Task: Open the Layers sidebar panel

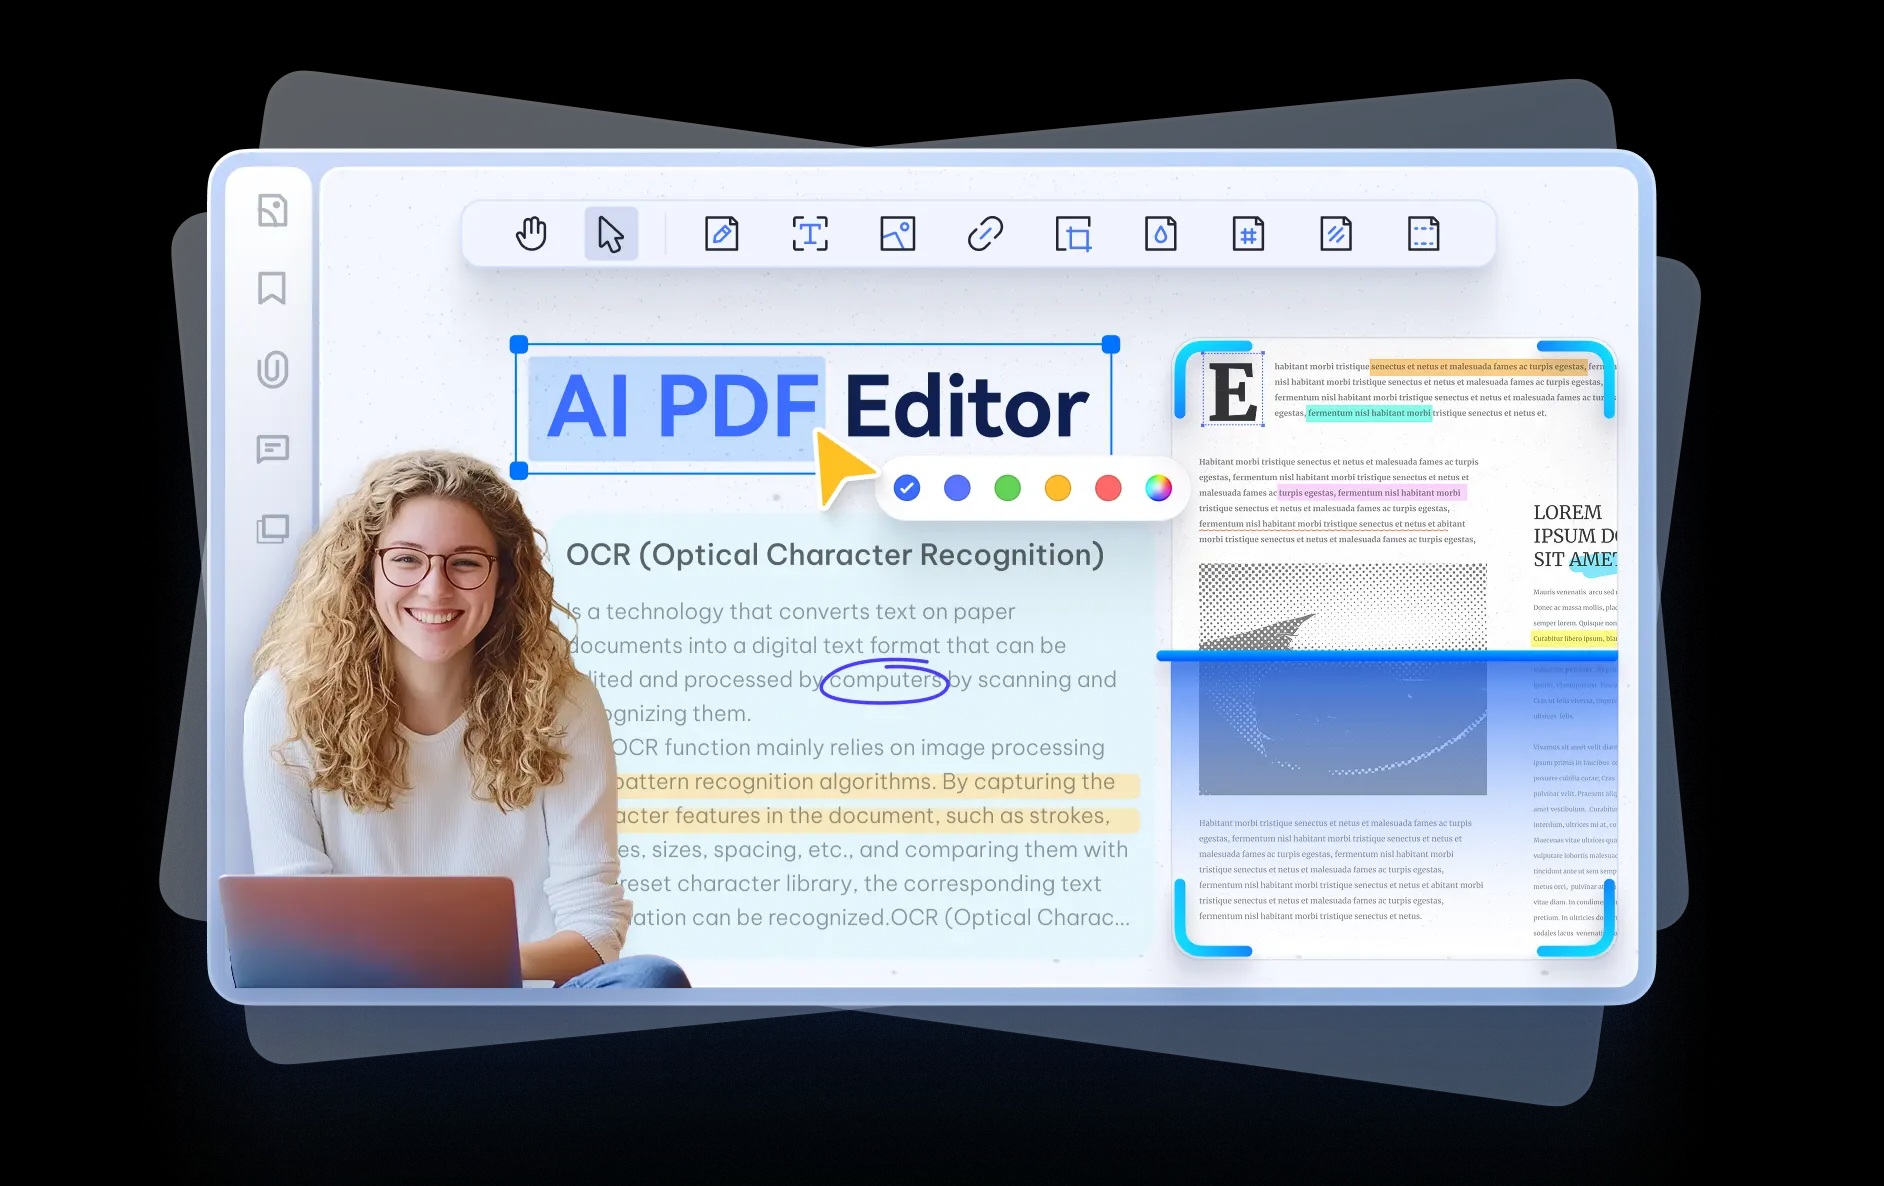Action: click(x=272, y=528)
